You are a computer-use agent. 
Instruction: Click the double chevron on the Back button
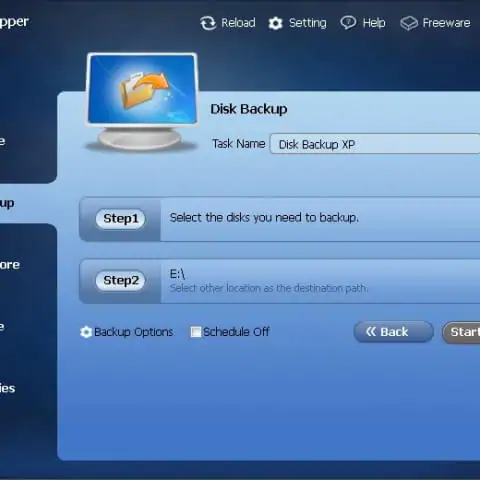(371, 331)
